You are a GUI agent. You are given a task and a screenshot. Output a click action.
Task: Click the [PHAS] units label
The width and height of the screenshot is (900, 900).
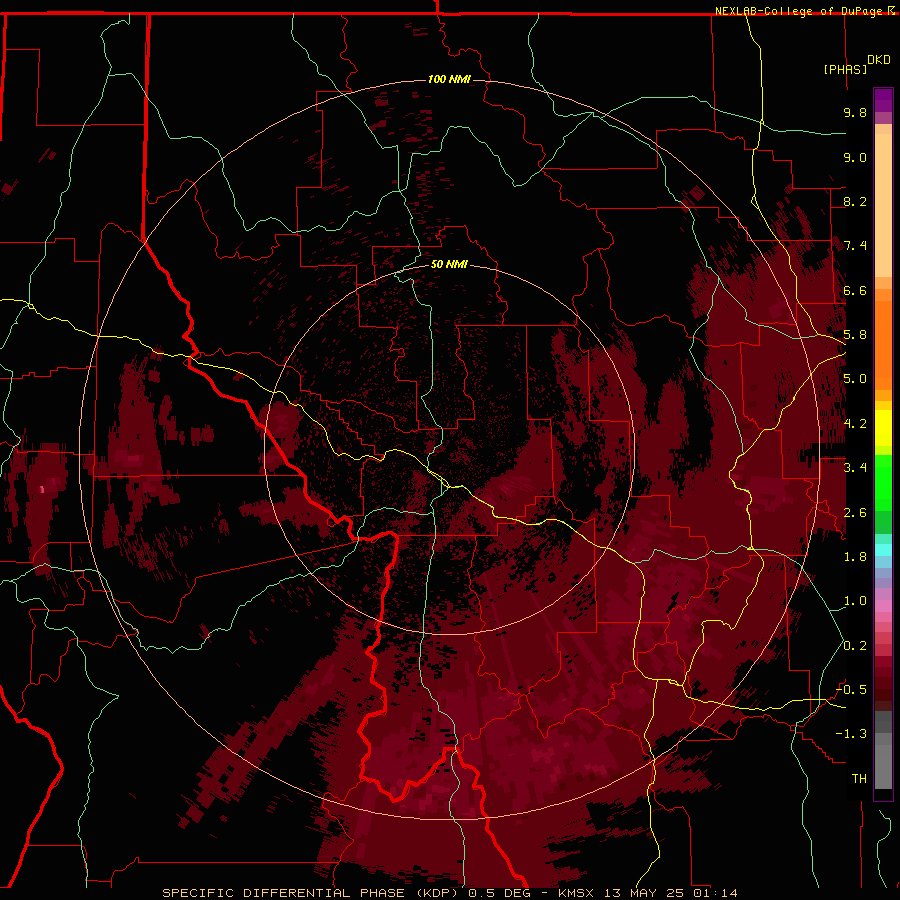click(845, 70)
